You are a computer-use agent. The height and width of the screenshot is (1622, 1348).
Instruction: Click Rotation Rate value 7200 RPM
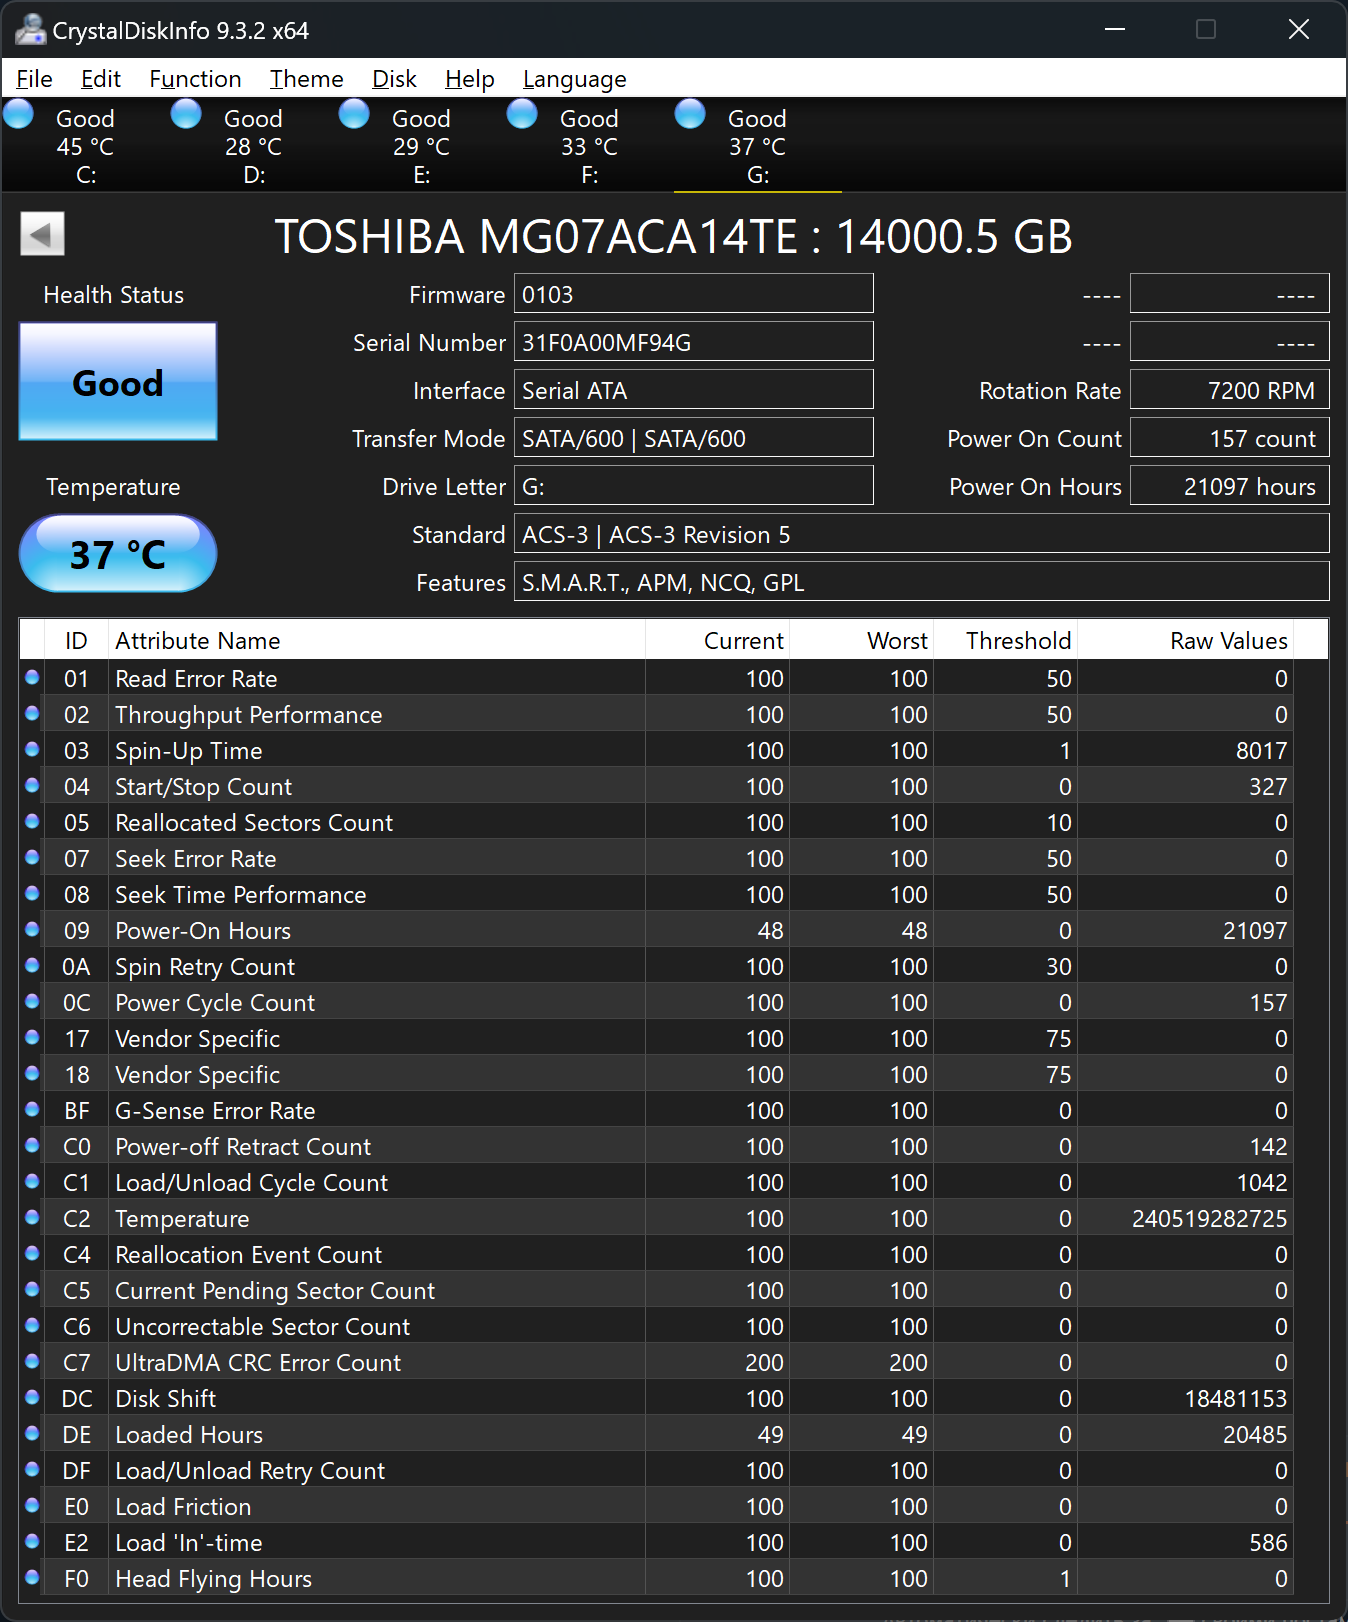(1230, 390)
